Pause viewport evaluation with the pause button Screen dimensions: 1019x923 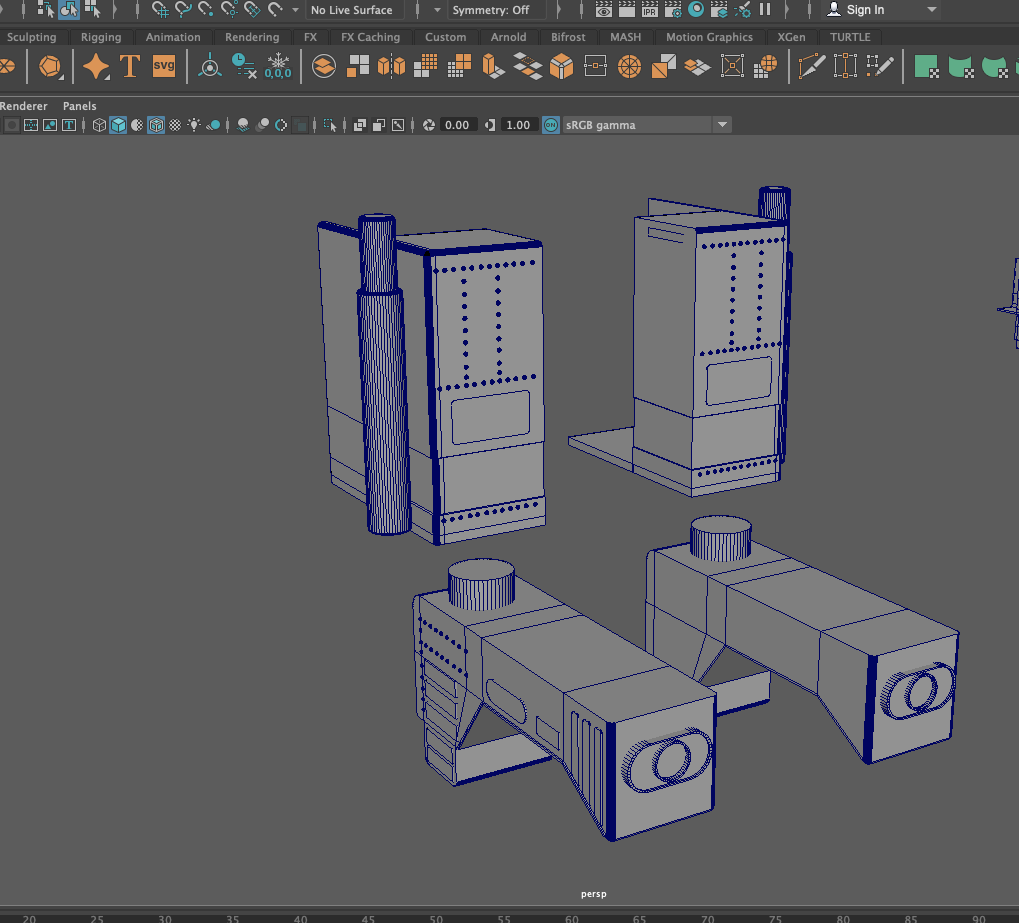click(x=765, y=9)
